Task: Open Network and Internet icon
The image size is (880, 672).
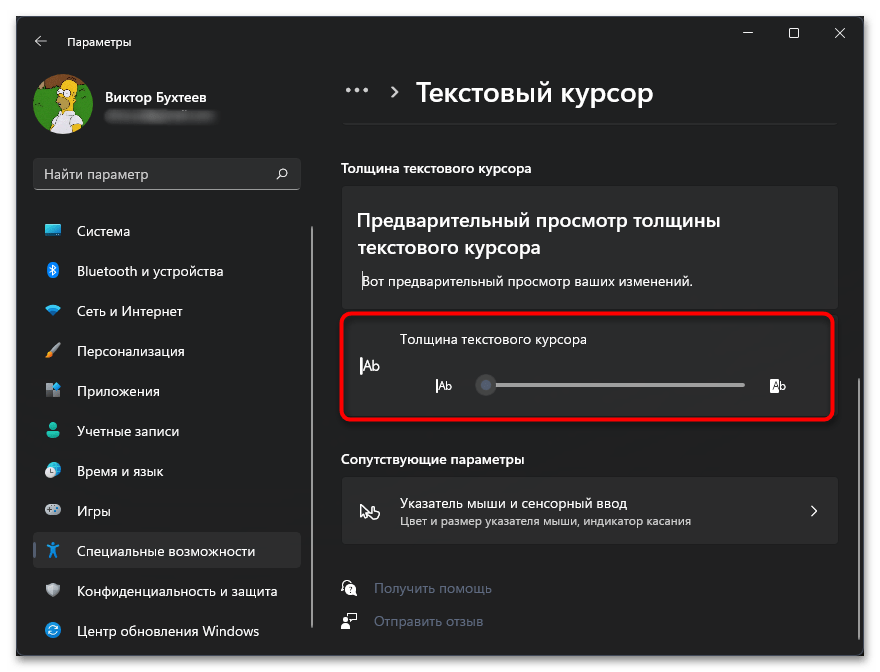Action: 54,311
